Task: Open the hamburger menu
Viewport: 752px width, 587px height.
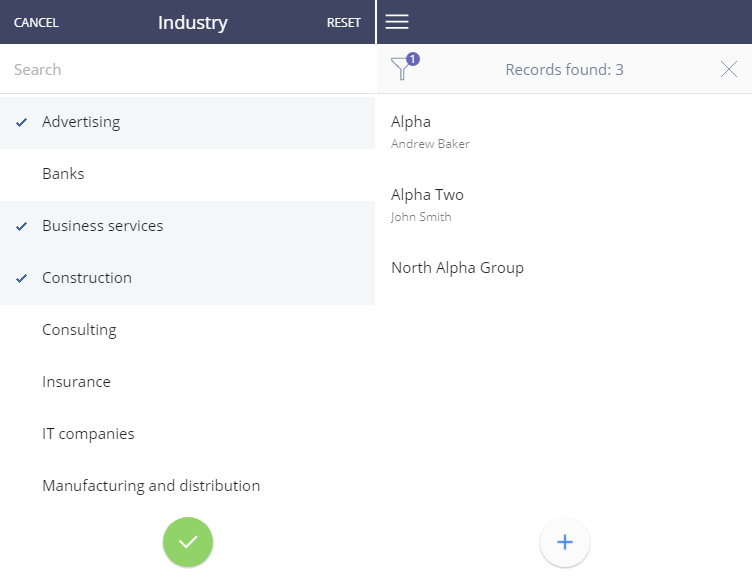Action: (397, 22)
